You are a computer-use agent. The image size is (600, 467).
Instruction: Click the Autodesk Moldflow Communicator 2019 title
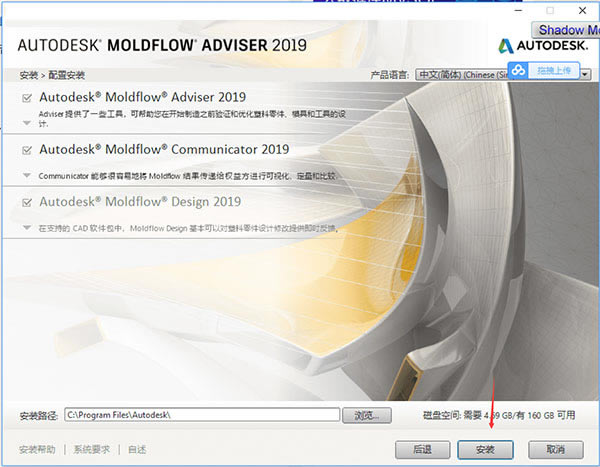(164, 149)
